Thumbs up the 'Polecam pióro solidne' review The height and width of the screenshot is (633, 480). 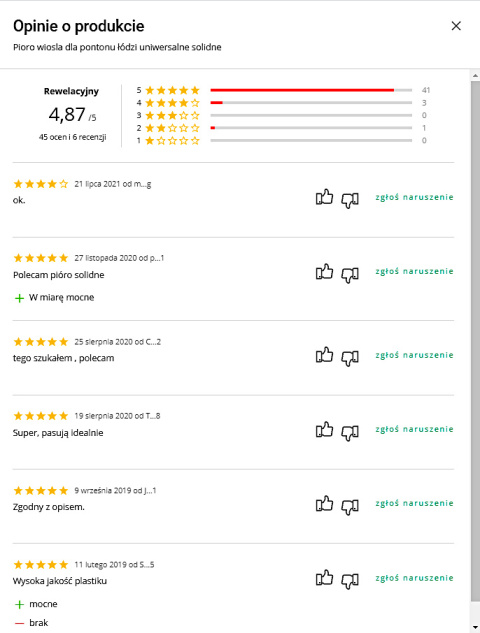tap(325, 272)
